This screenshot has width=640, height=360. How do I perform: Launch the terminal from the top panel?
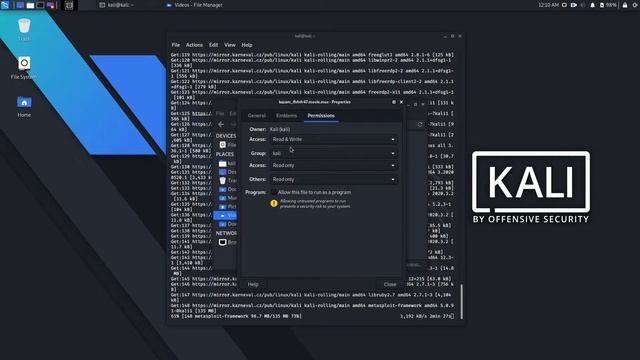tap(40, 5)
